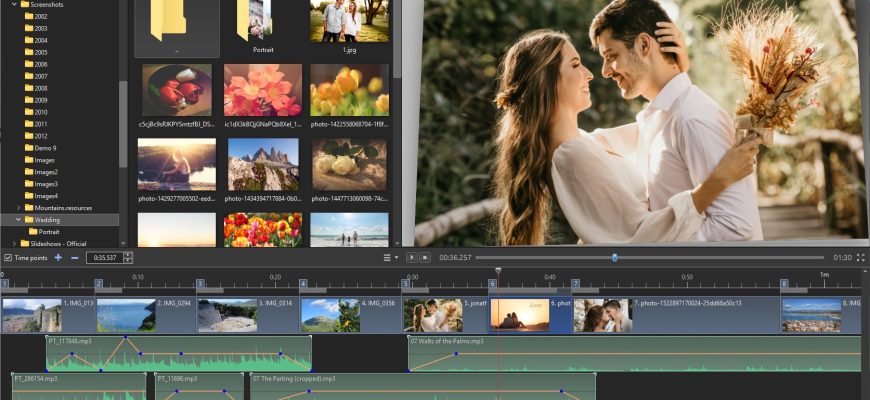870x400 pixels.
Task: Select the Images3 folder
Action: (x=41, y=184)
